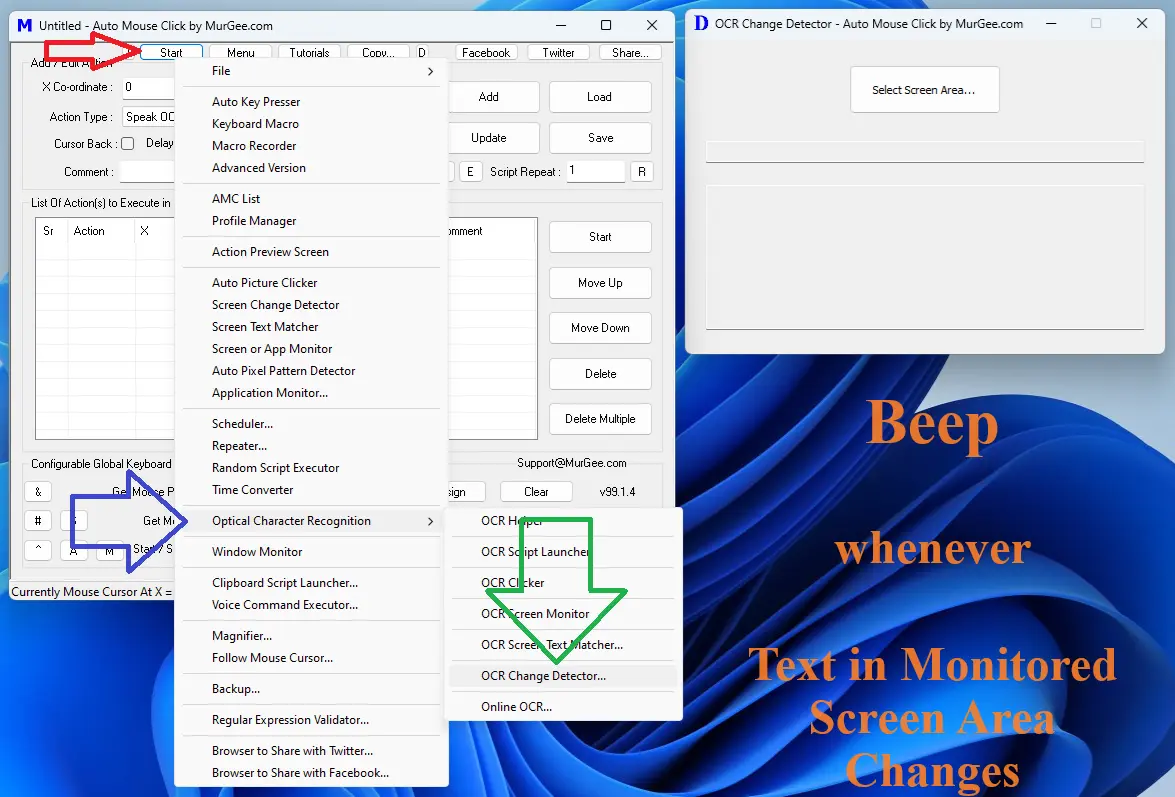Open the Start menu button in toolbar
The image size is (1175, 797).
(172, 52)
